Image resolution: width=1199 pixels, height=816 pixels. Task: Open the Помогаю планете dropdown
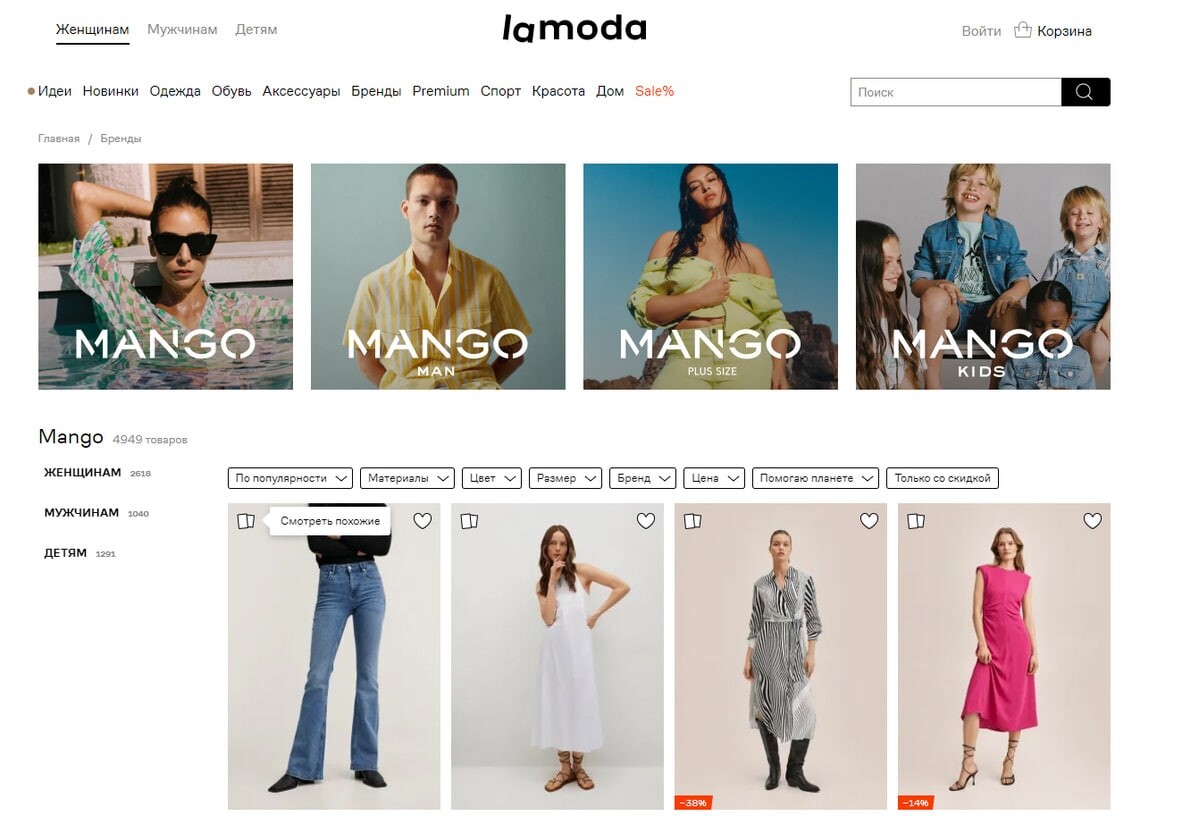click(x=815, y=478)
